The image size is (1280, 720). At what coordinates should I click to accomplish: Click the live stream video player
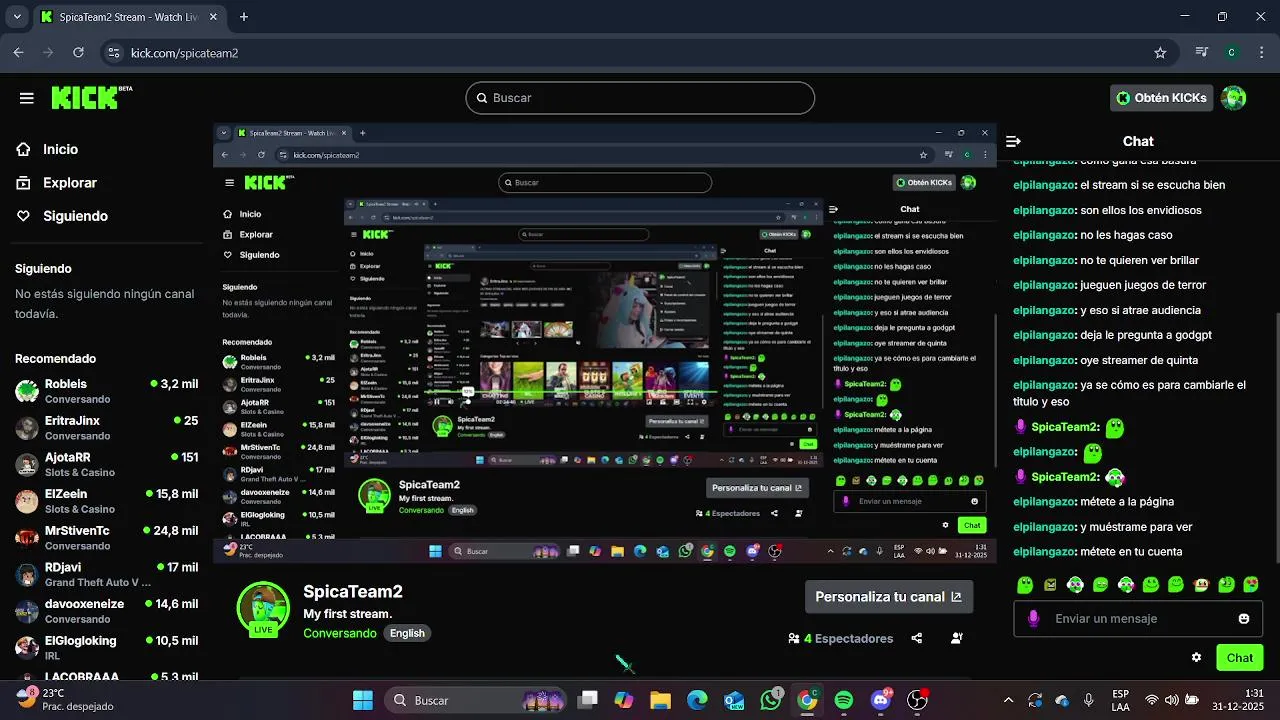coord(605,343)
